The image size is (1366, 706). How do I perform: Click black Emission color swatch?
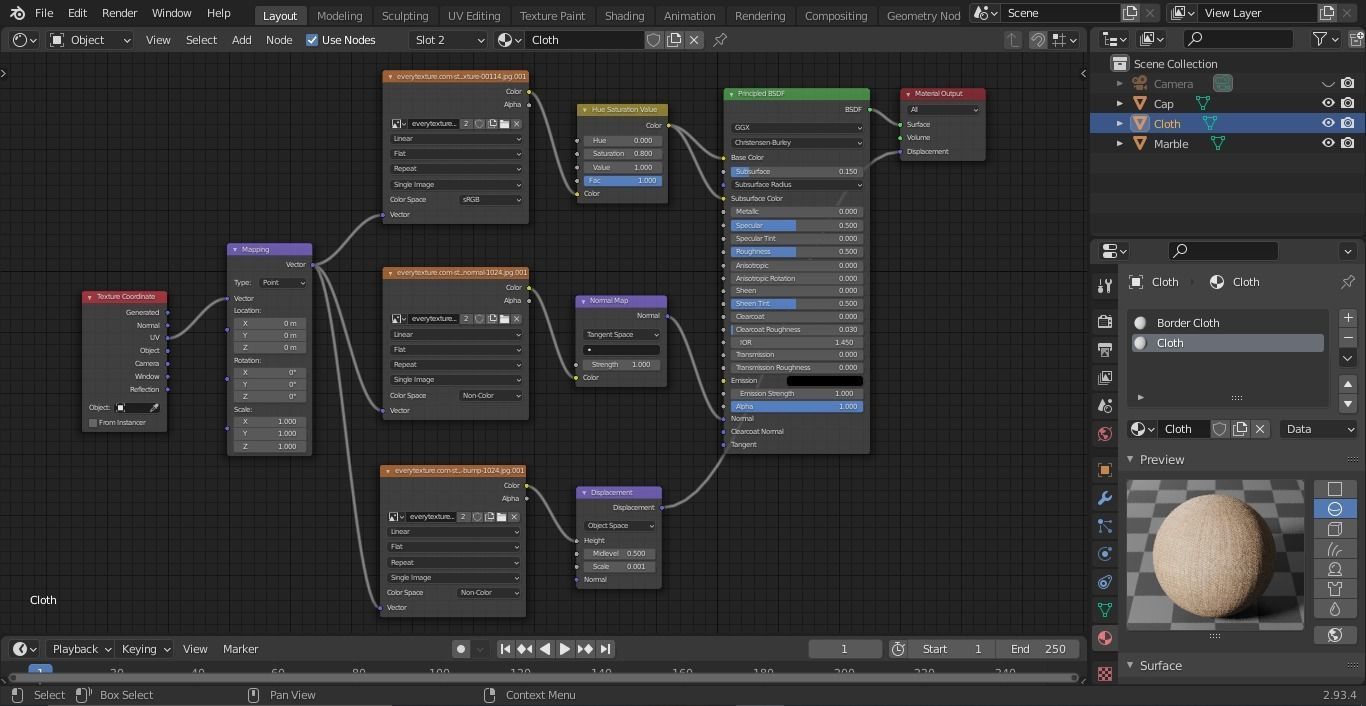click(824, 381)
